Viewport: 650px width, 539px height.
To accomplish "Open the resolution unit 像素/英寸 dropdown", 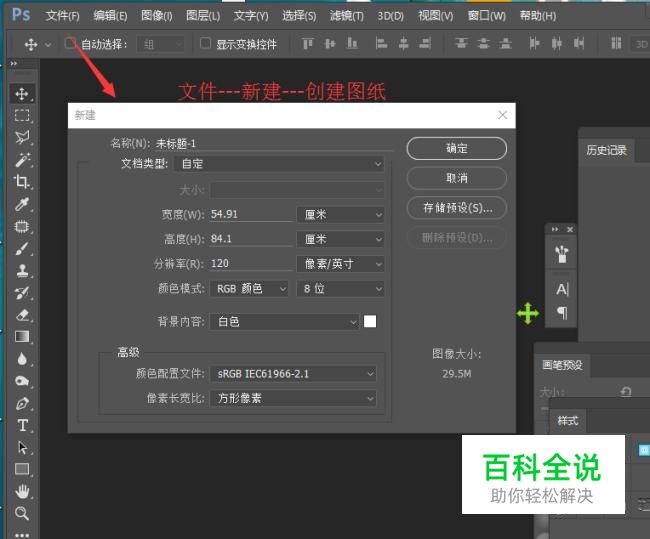I will pos(340,264).
